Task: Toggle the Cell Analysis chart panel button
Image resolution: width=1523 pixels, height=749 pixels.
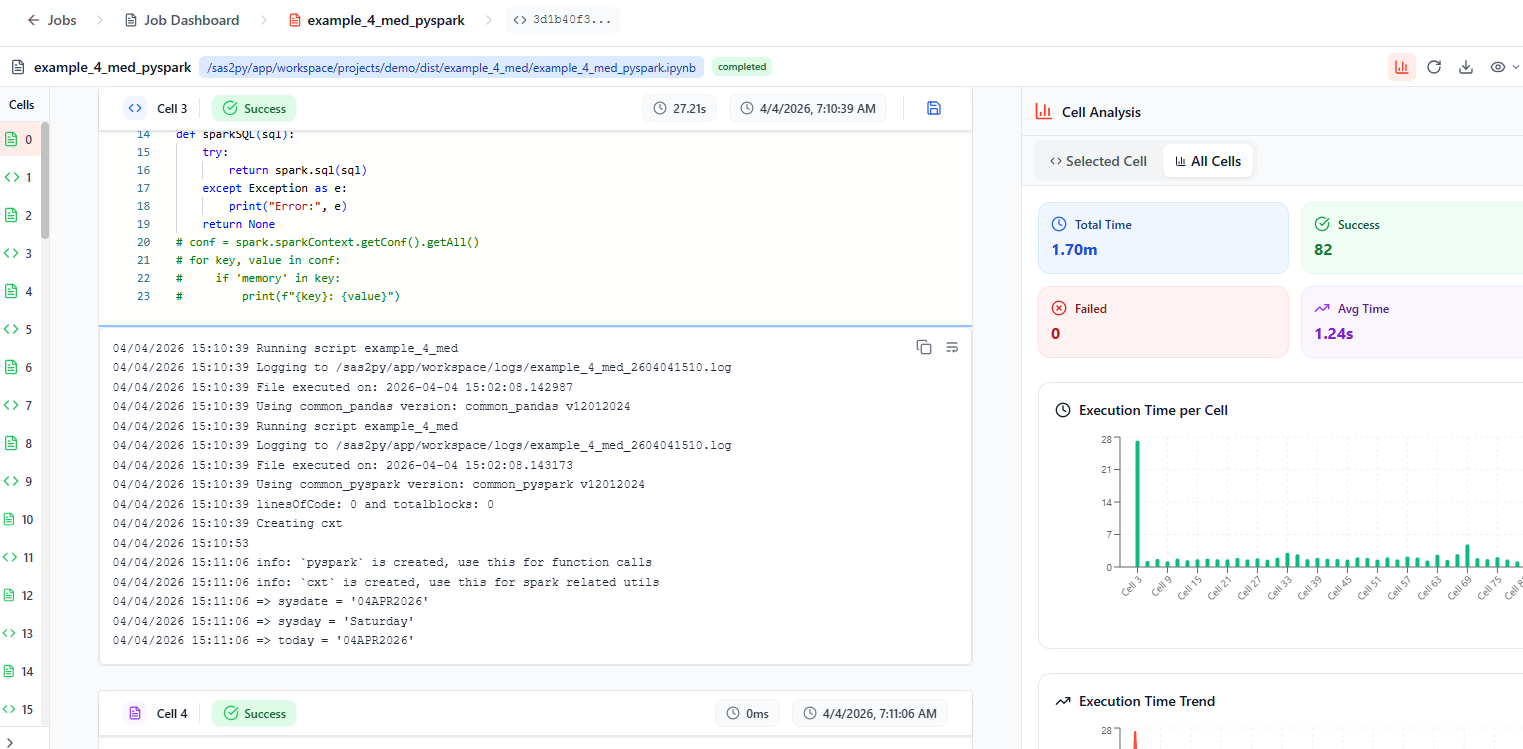Action: click(x=1401, y=67)
